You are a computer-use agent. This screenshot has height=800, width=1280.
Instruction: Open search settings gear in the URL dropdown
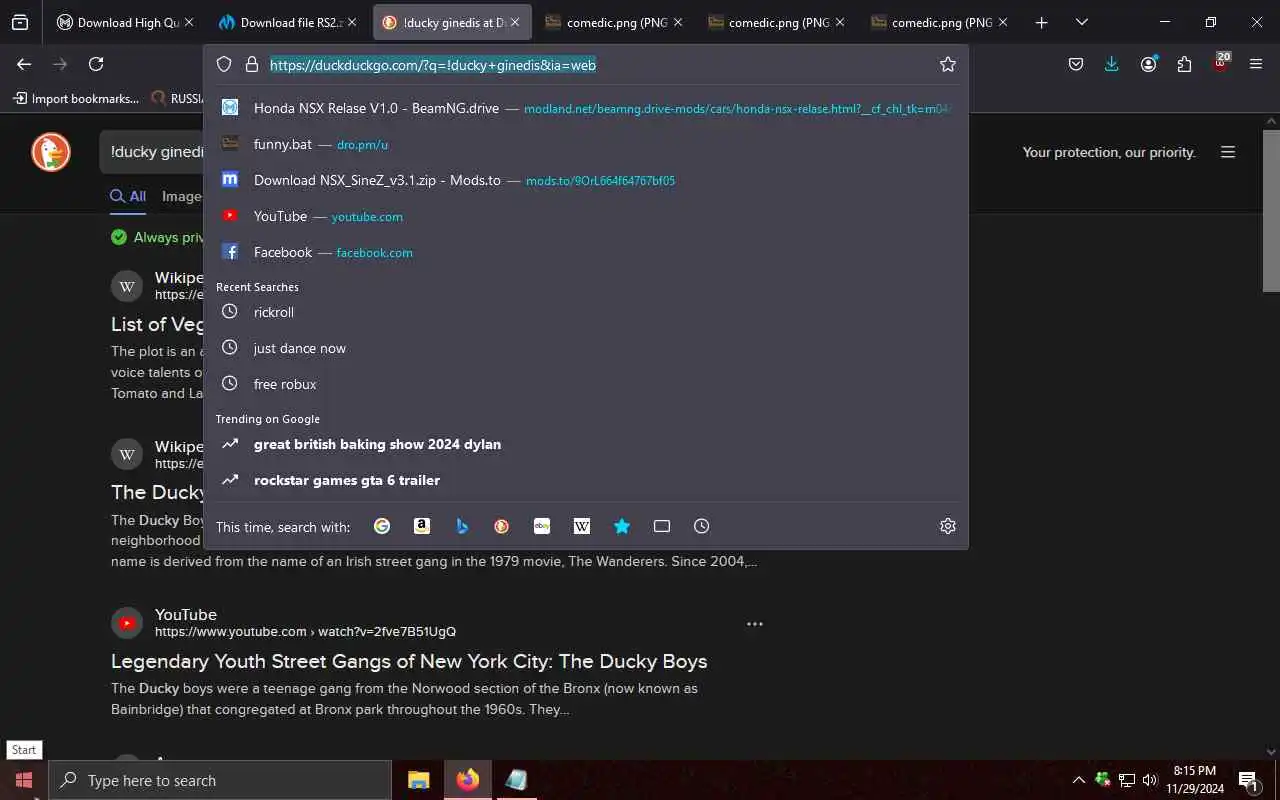948,526
